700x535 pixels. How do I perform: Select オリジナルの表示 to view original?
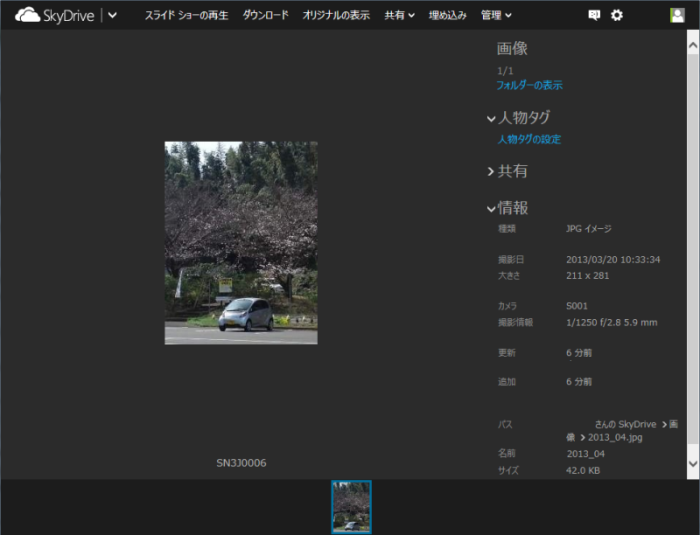336,15
